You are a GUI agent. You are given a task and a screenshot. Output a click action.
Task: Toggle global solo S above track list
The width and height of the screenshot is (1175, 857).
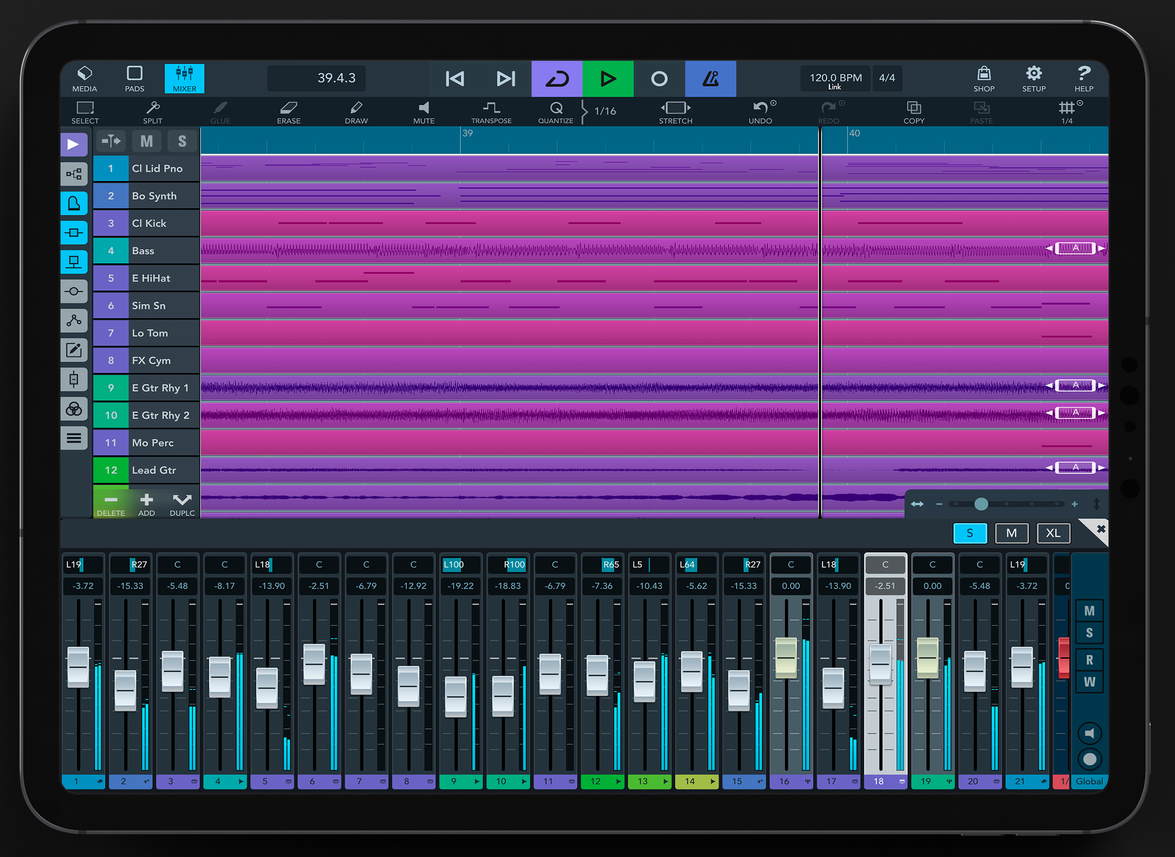[x=181, y=141]
